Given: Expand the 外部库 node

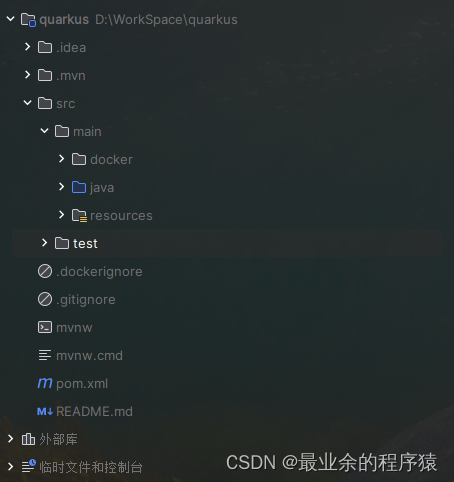Looking at the screenshot, I should [11, 439].
